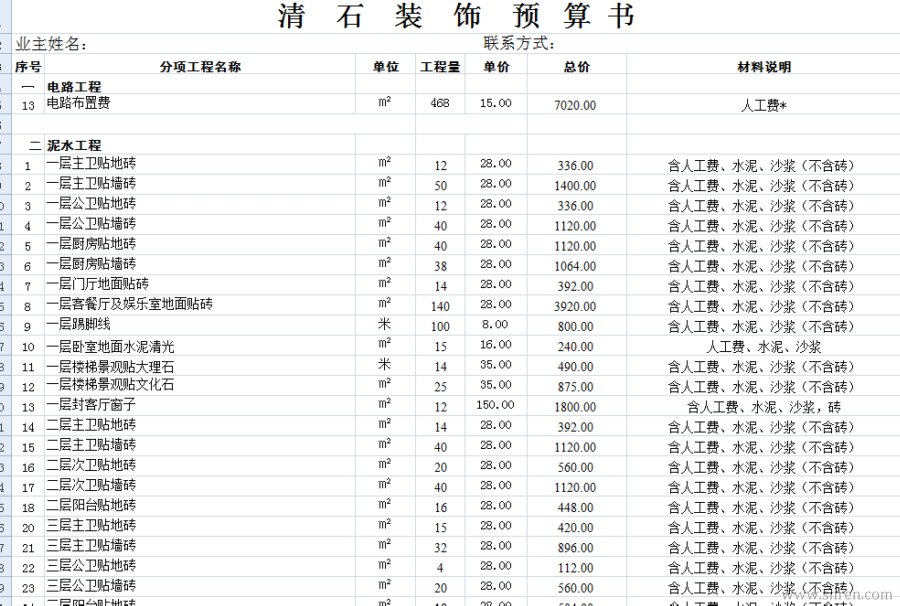Select the 一层公卫贴墙砖 cell
This screenshot has height=606, width=900.
point(200,224)
